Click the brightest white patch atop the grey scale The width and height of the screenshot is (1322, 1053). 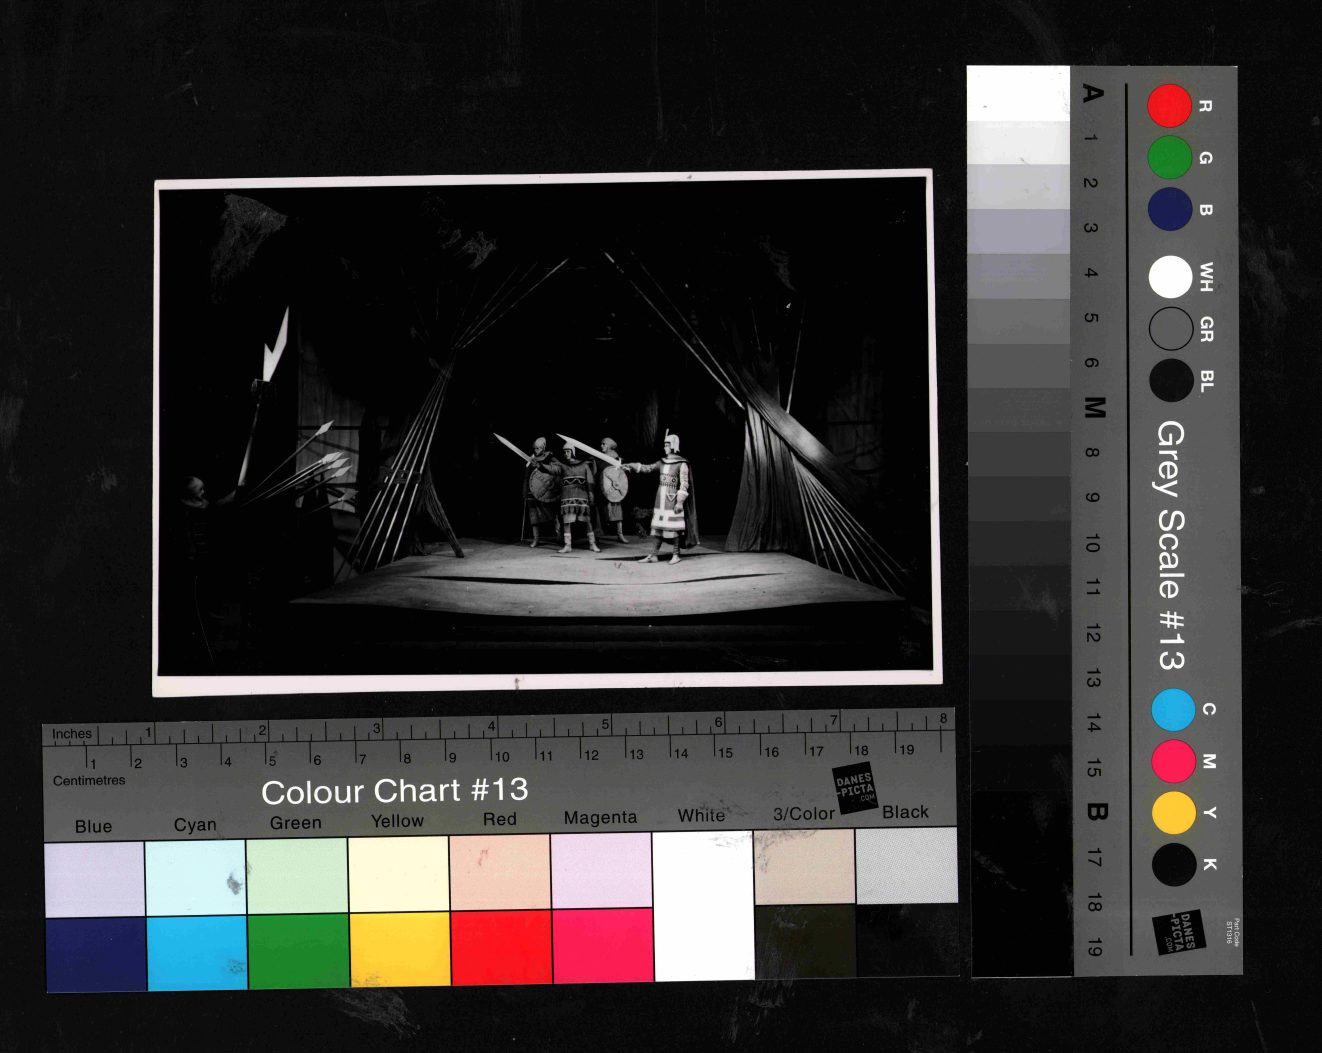[x=1018, y=94]
